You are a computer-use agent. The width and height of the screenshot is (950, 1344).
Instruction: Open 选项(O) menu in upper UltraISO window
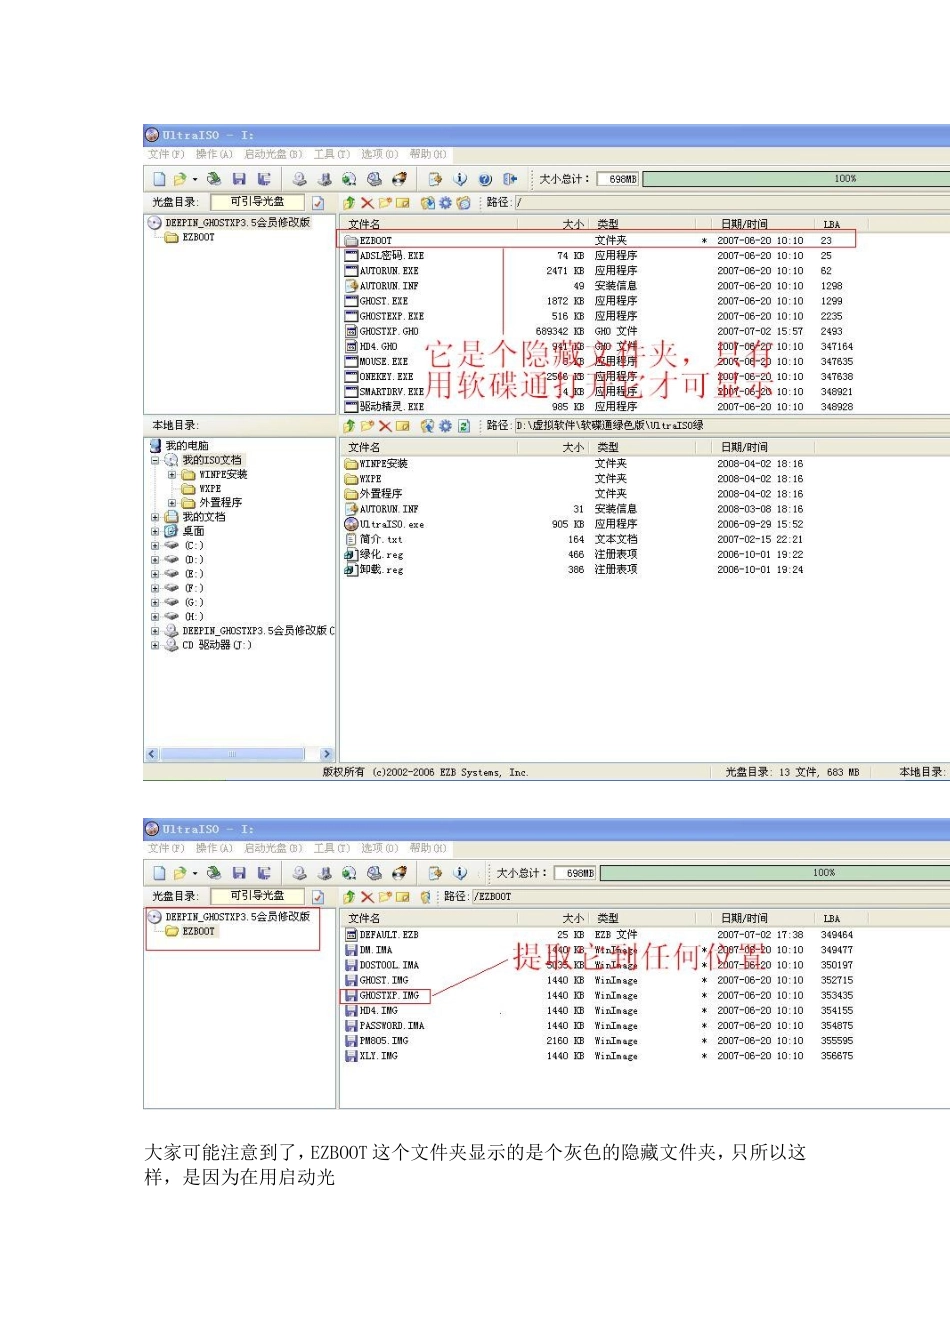point(379,154)
